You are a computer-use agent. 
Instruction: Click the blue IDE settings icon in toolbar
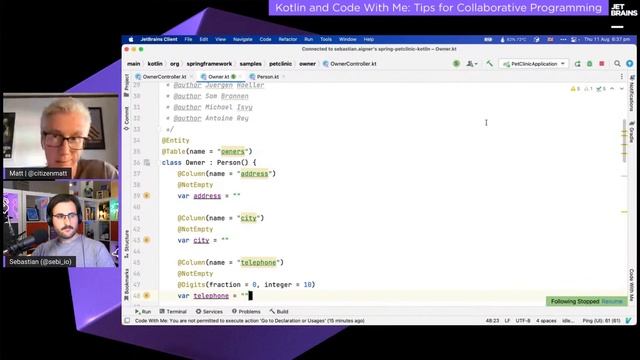pos(629,64)
